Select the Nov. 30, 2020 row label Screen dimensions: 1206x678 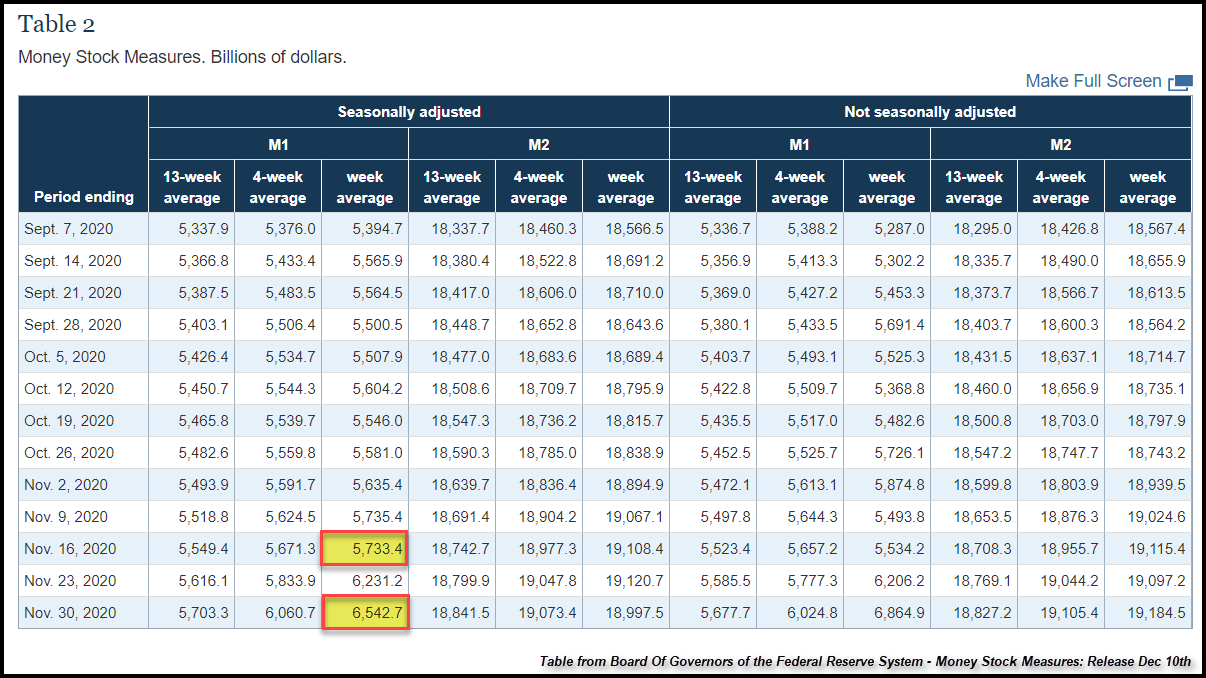pyautogui.click(x=70, y=613)
